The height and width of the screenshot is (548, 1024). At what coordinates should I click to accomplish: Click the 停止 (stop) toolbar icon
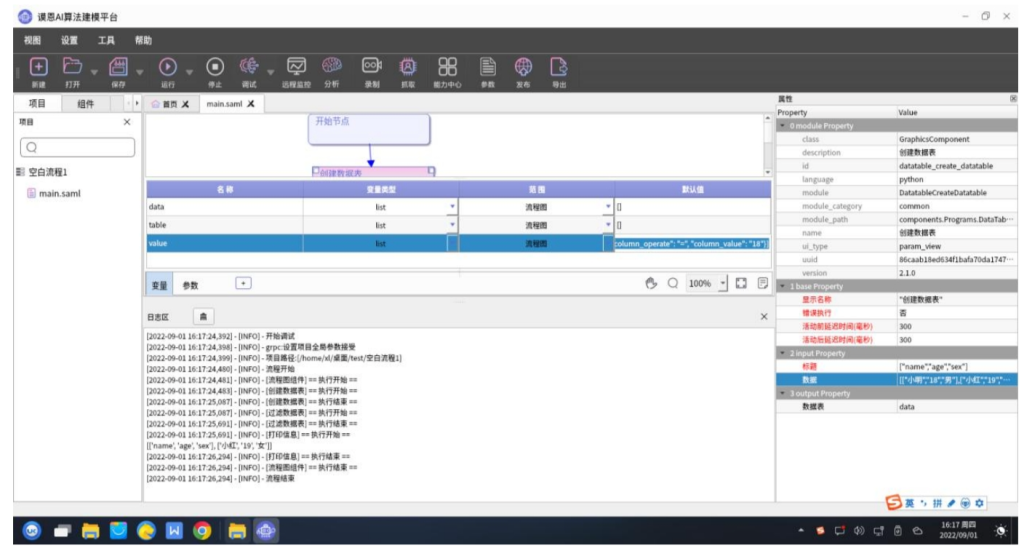click(215, 66)
